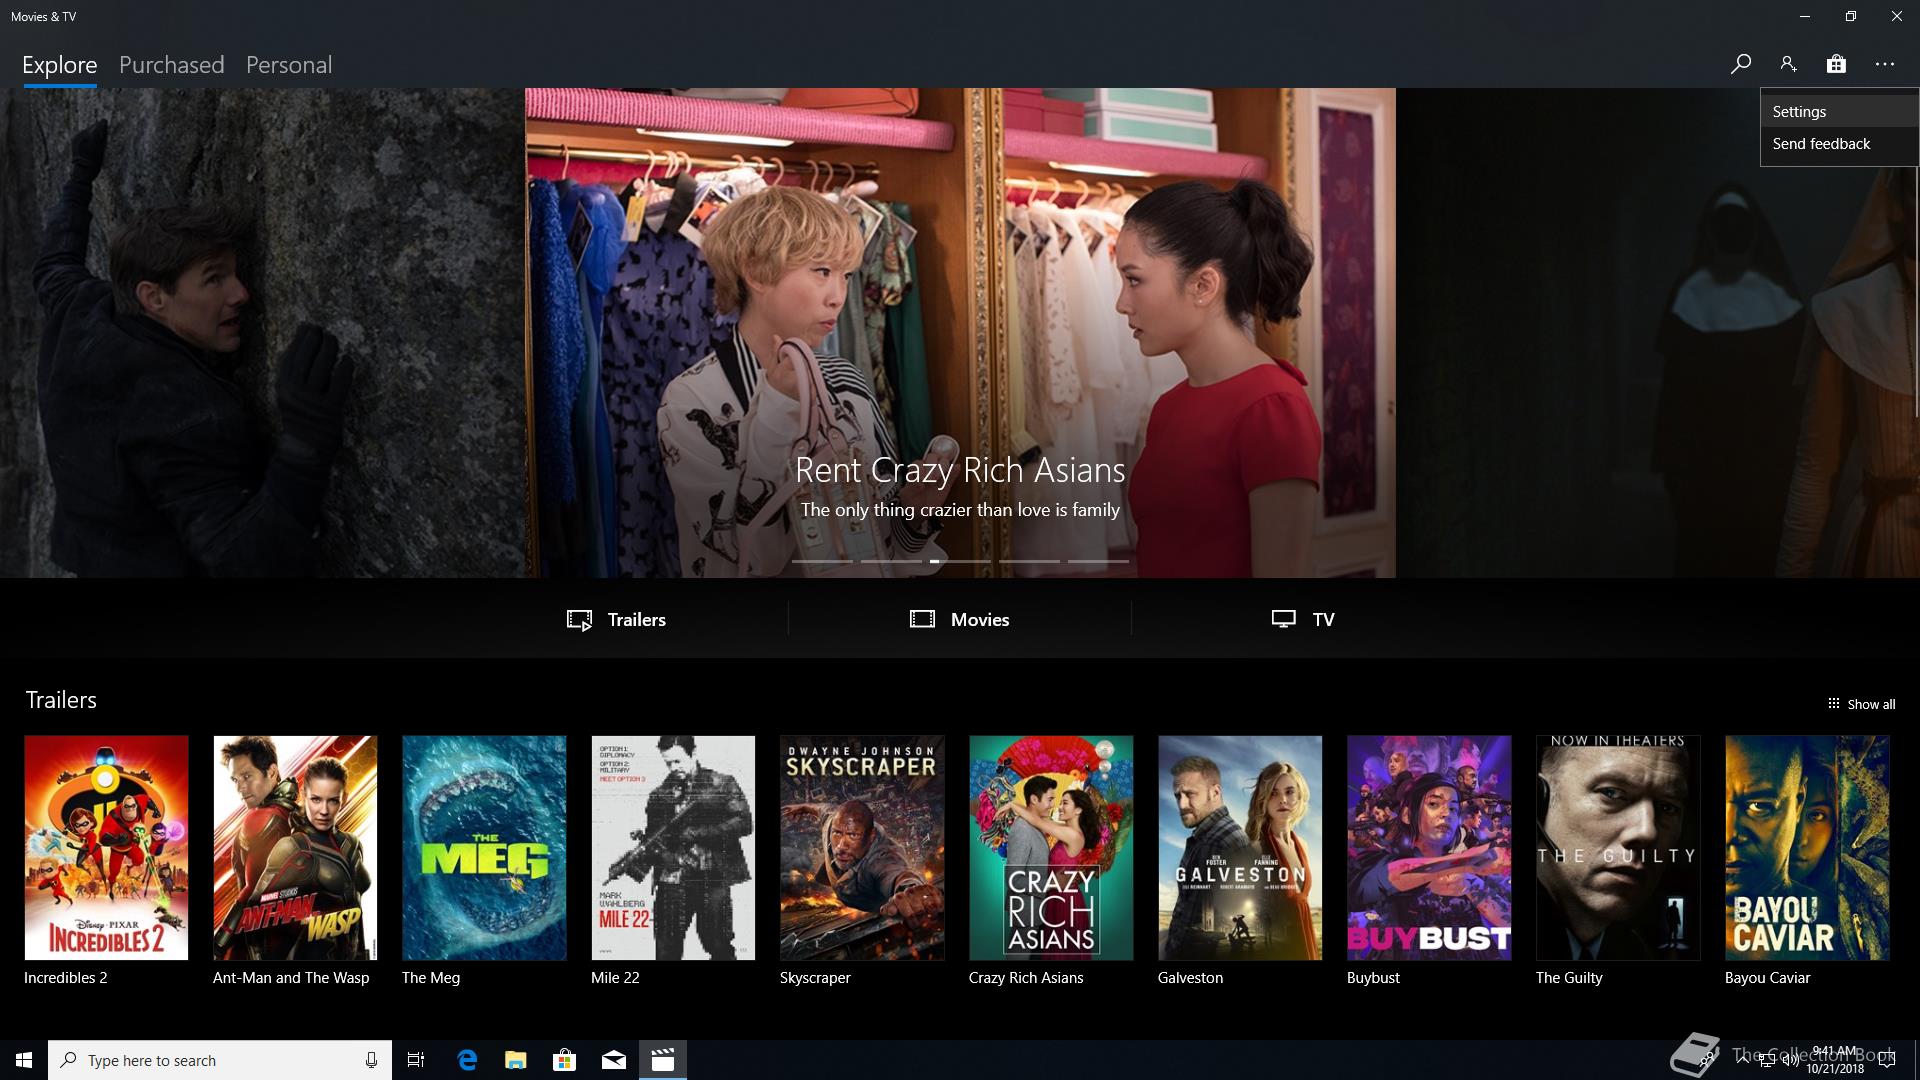Click Show all for Trailers
1920x1080 pixels.
(1861, 704)
